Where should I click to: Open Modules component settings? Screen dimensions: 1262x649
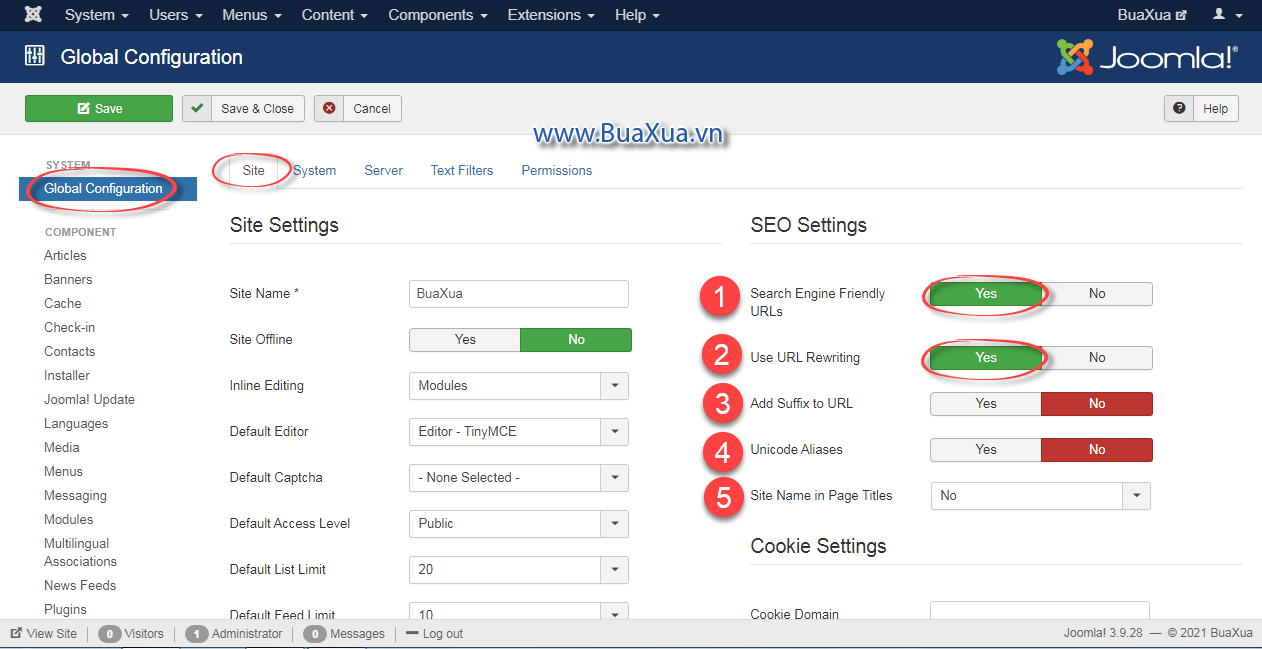point(69,519)
